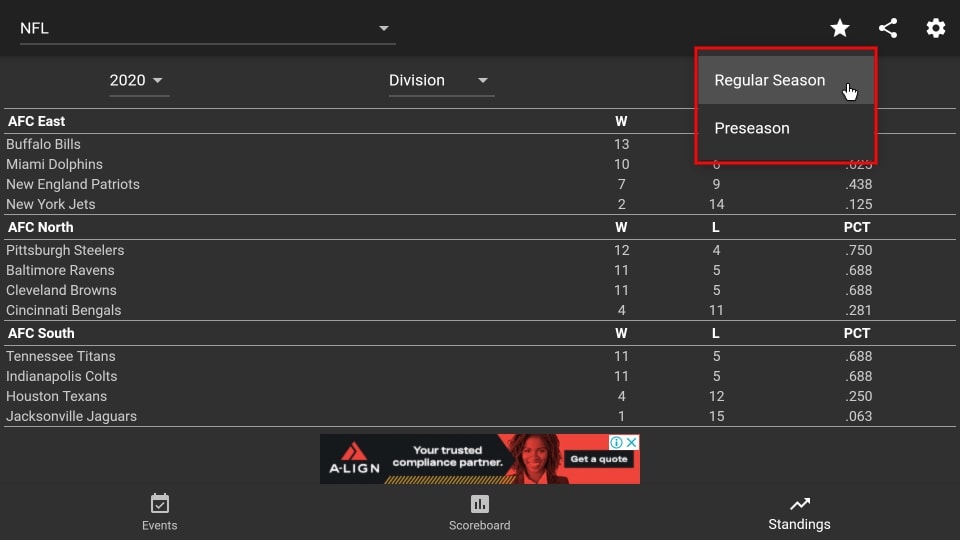Click the Standings trend icon
Screen dimensions: 960x540
click(799, 503)
